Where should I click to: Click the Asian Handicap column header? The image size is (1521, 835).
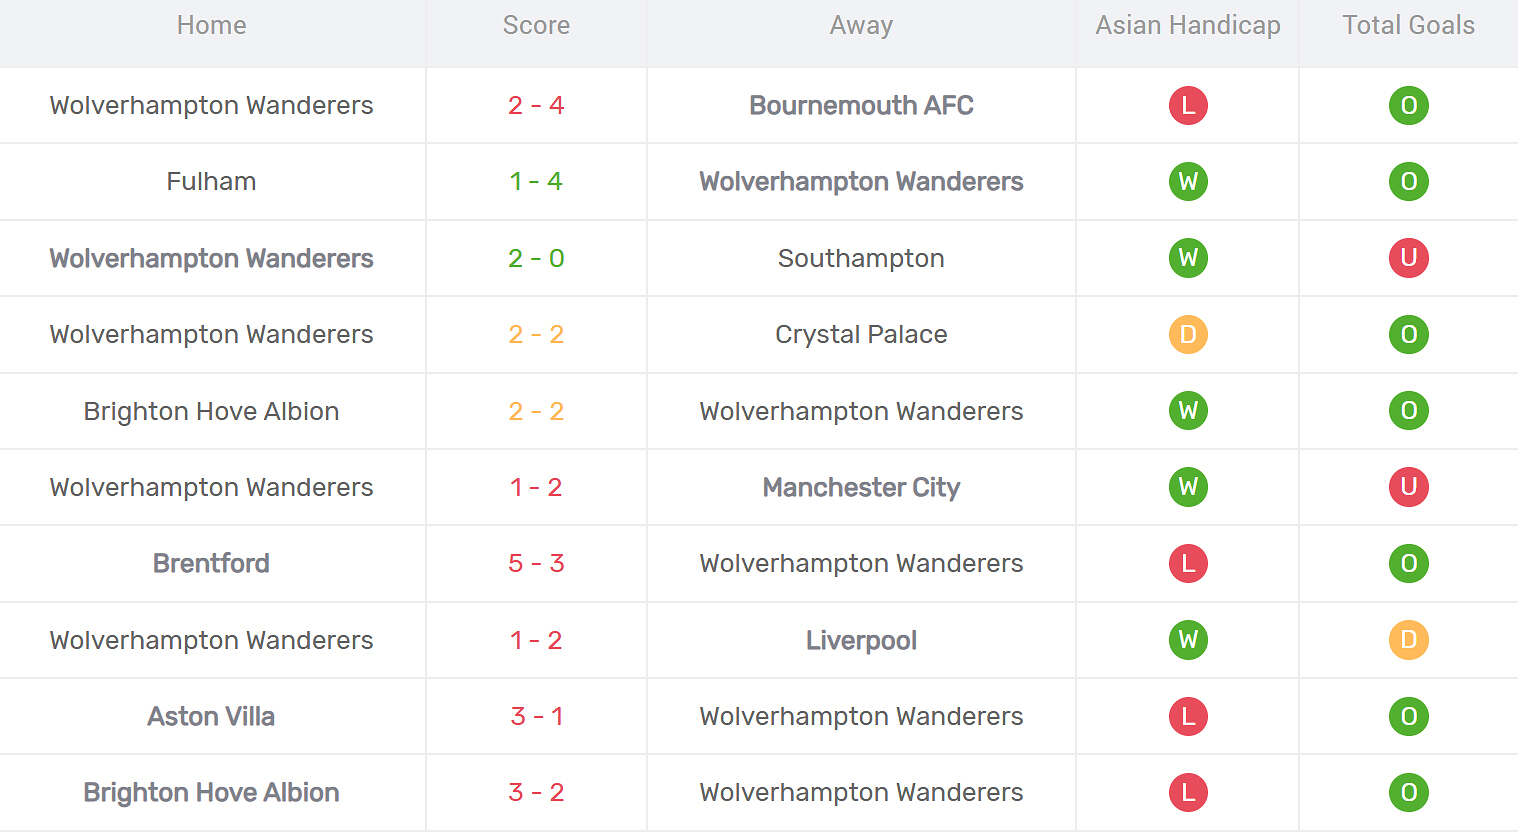(x=1187, y=25)
